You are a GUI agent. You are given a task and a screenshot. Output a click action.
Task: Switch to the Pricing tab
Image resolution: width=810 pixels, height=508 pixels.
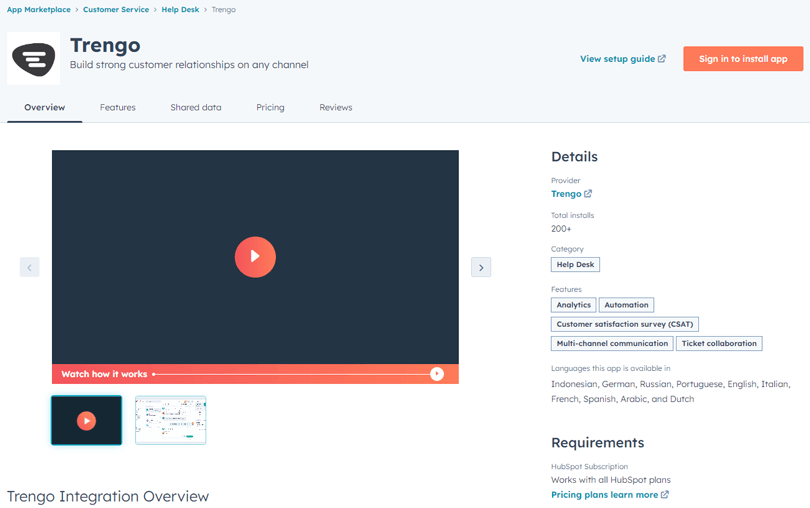pyautogui.click(x=270, y=107)
